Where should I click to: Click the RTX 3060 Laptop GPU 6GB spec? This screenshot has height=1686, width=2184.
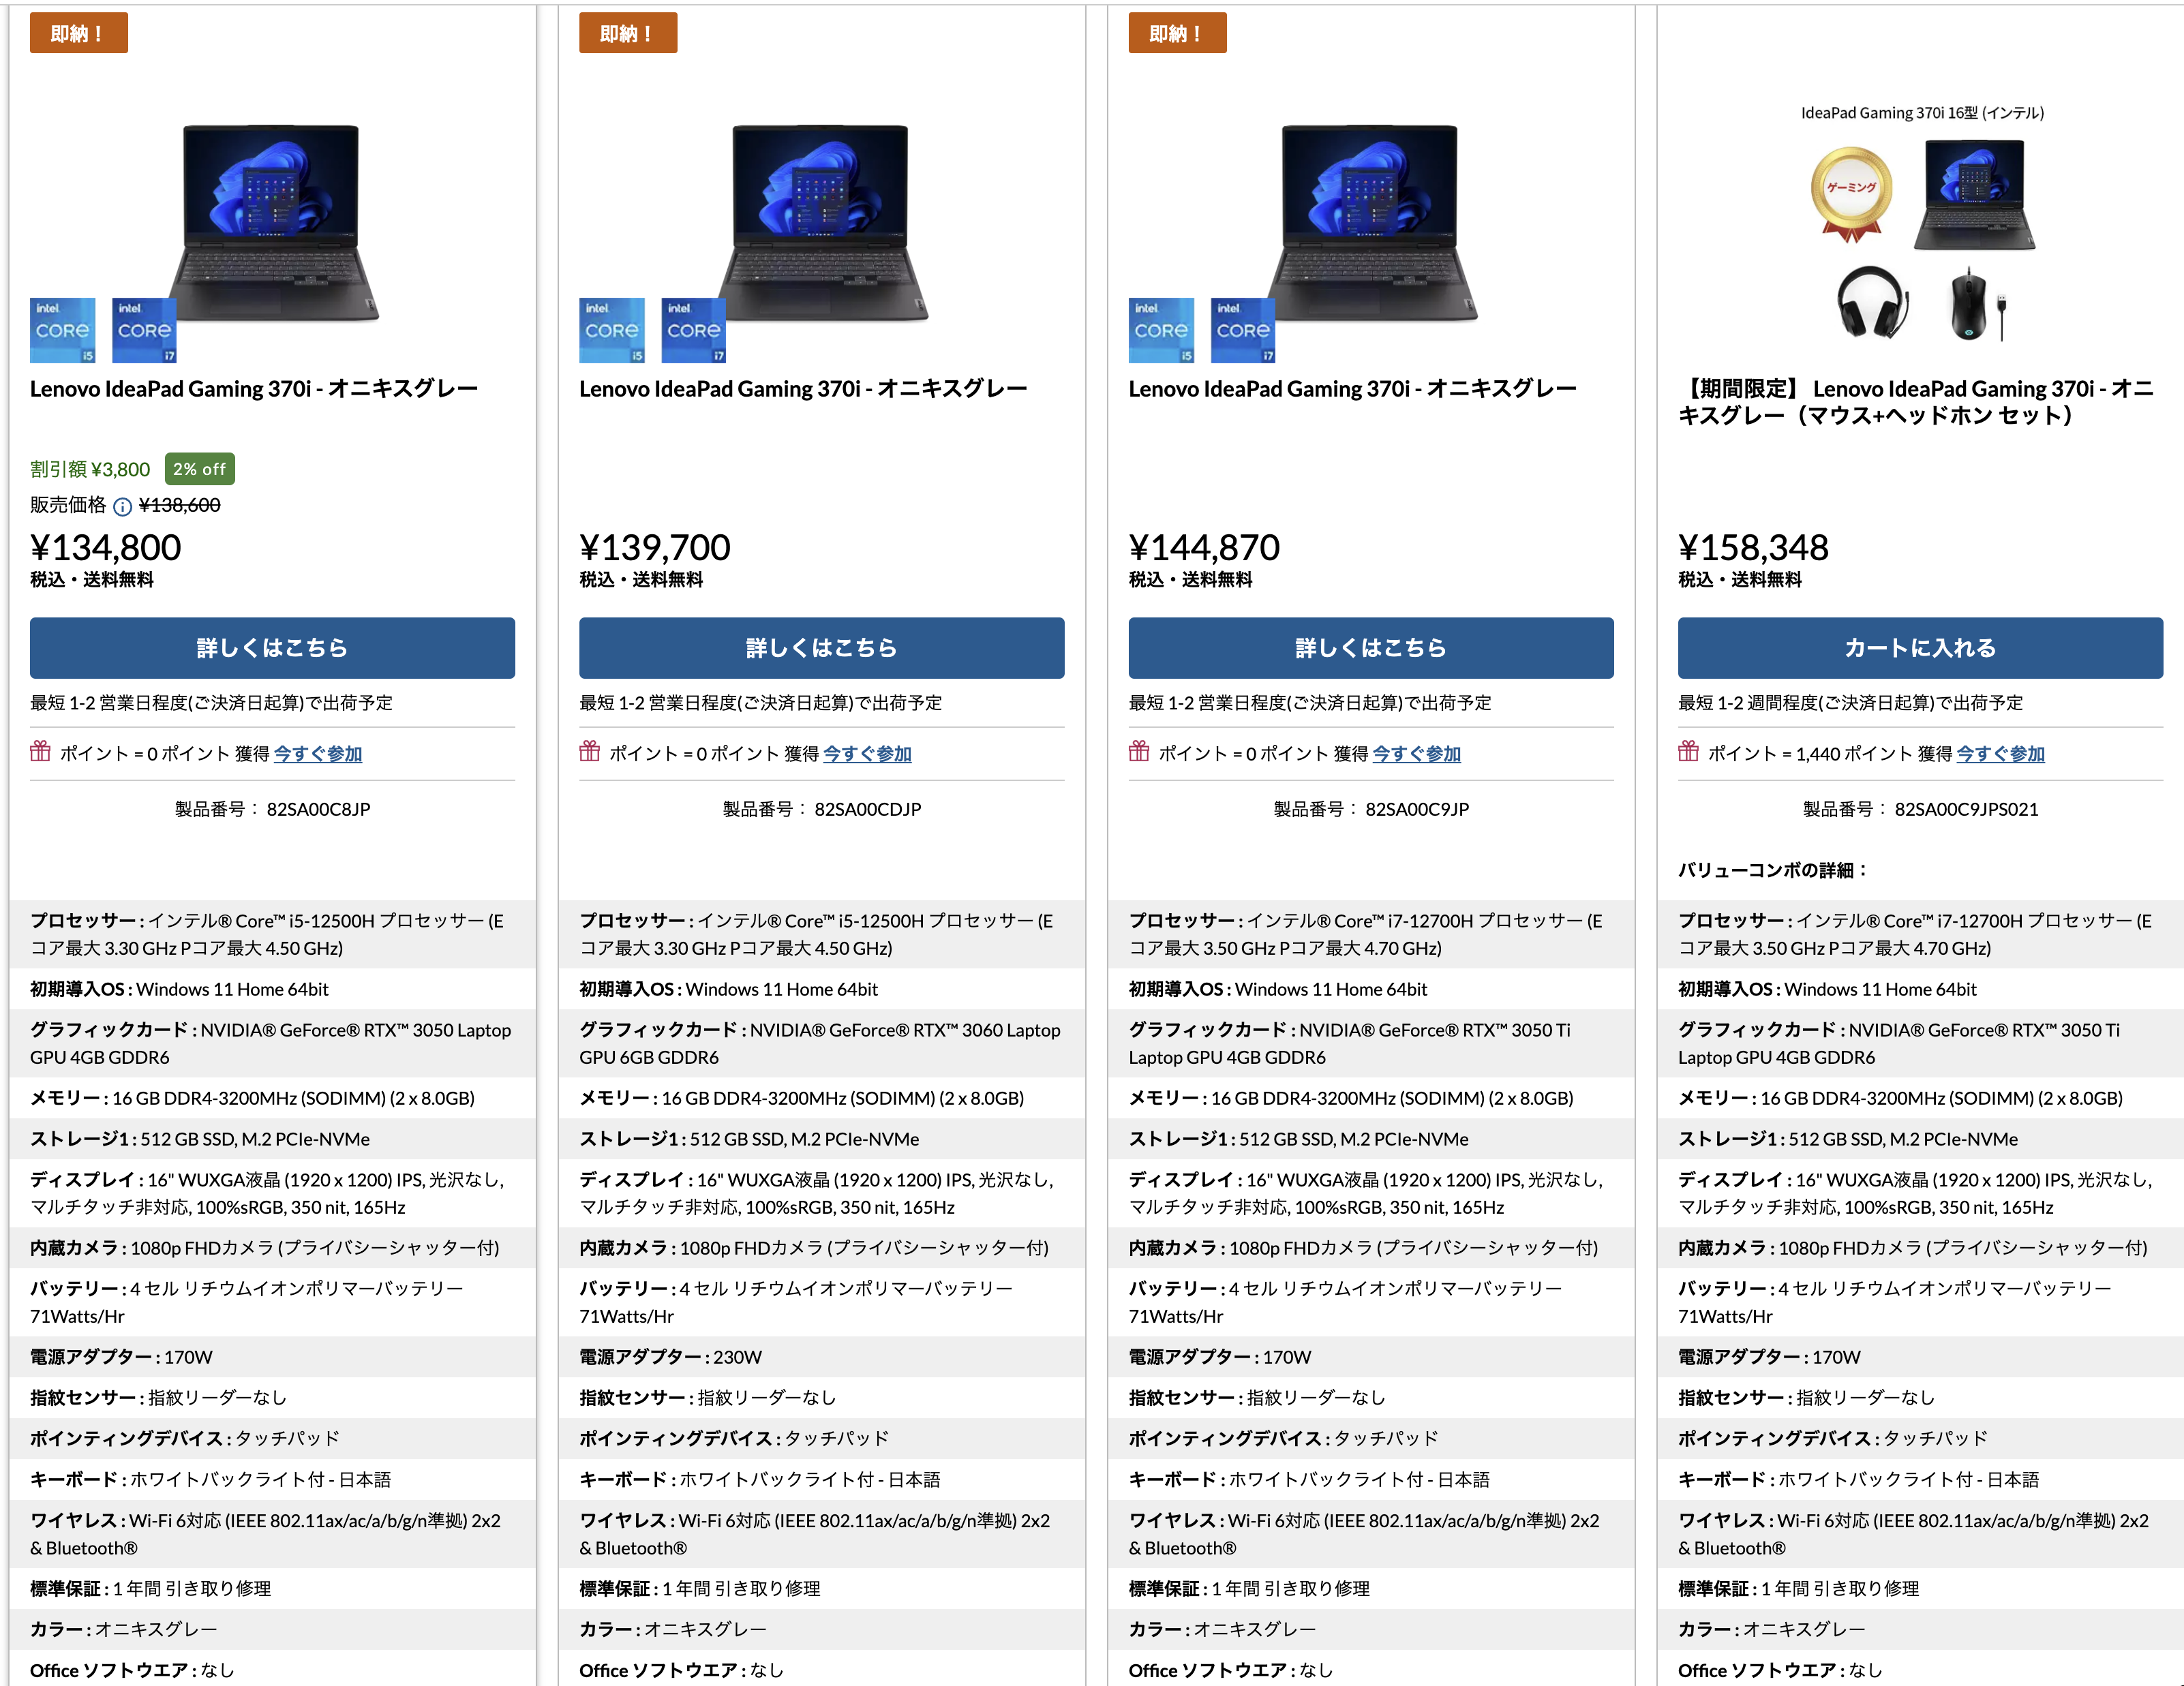pos(821,1043)
